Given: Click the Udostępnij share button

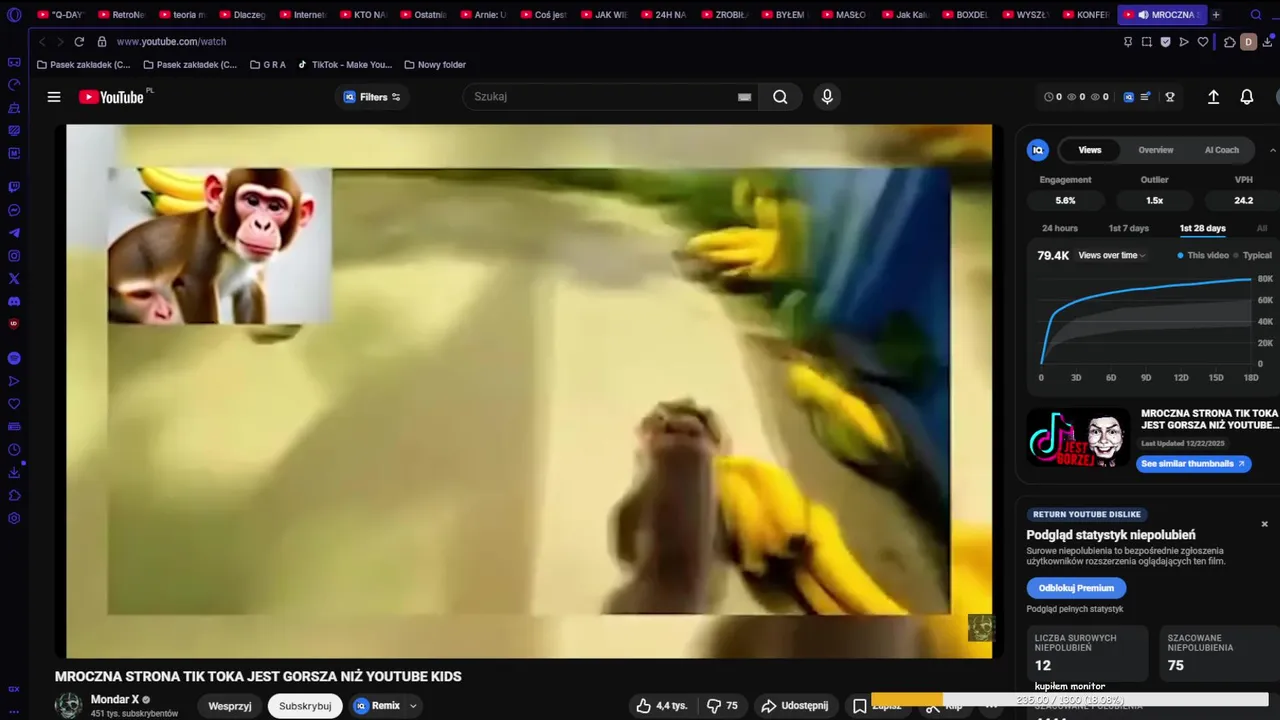Looking at the screenshot, I should click(795, 705).
